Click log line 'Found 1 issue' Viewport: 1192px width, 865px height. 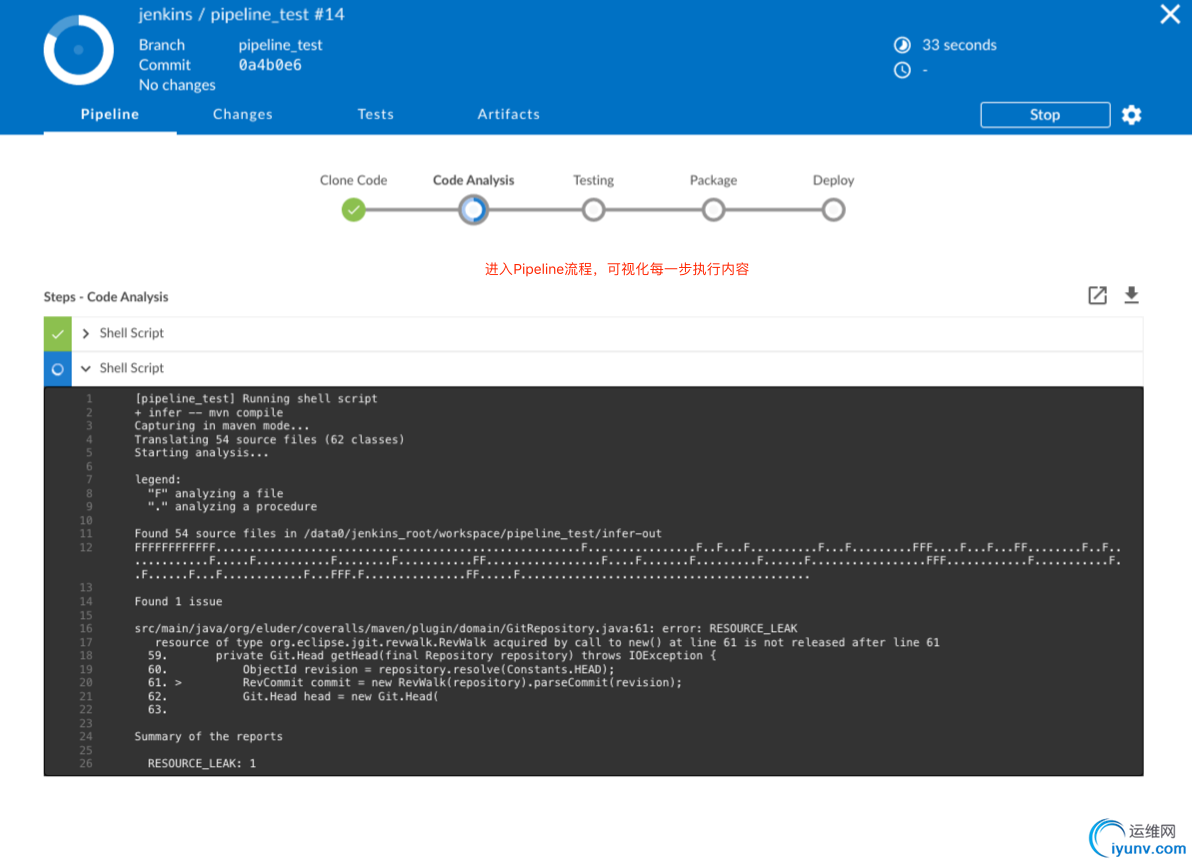point(179,601)
